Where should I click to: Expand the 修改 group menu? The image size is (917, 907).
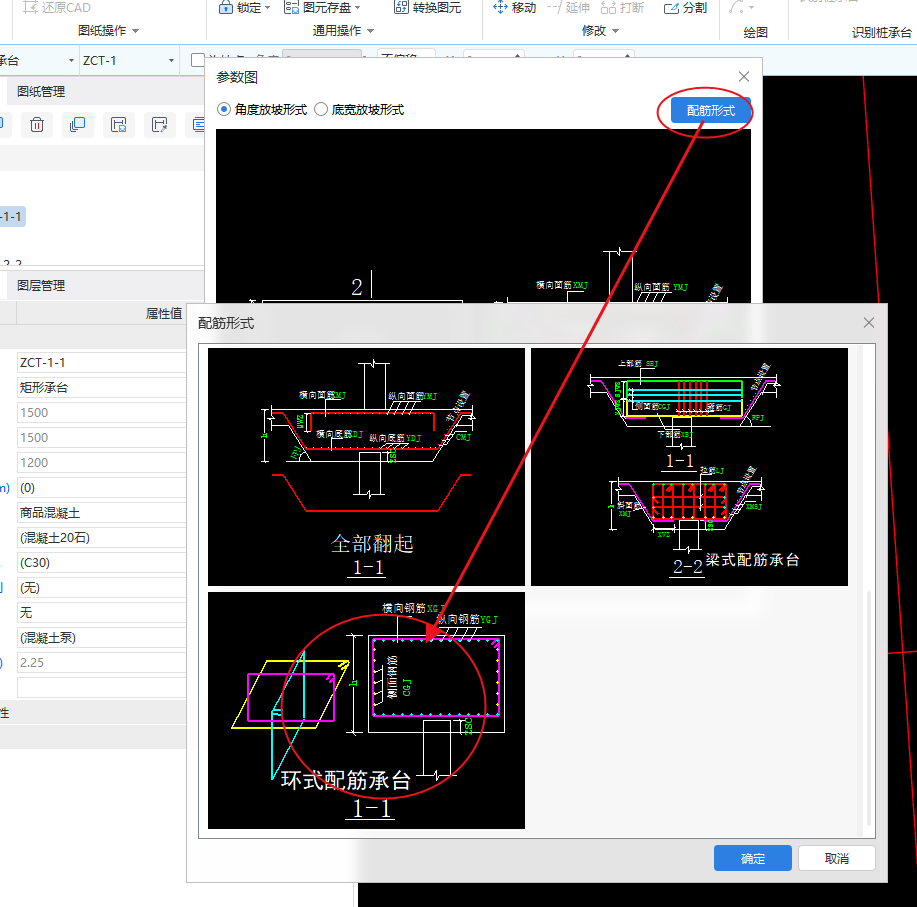pos(600,30)
